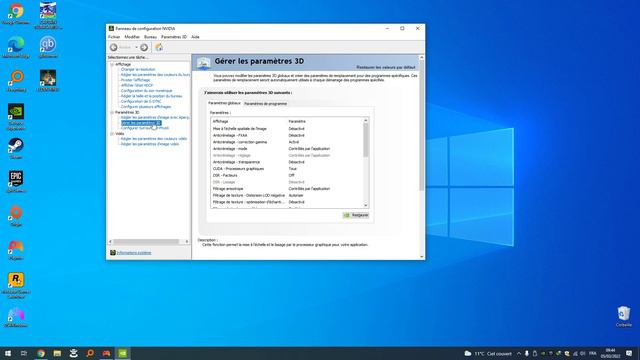Select Anticrénelage - FXAA setting row
Screen dimensions: 640x360
coord(287,136)
